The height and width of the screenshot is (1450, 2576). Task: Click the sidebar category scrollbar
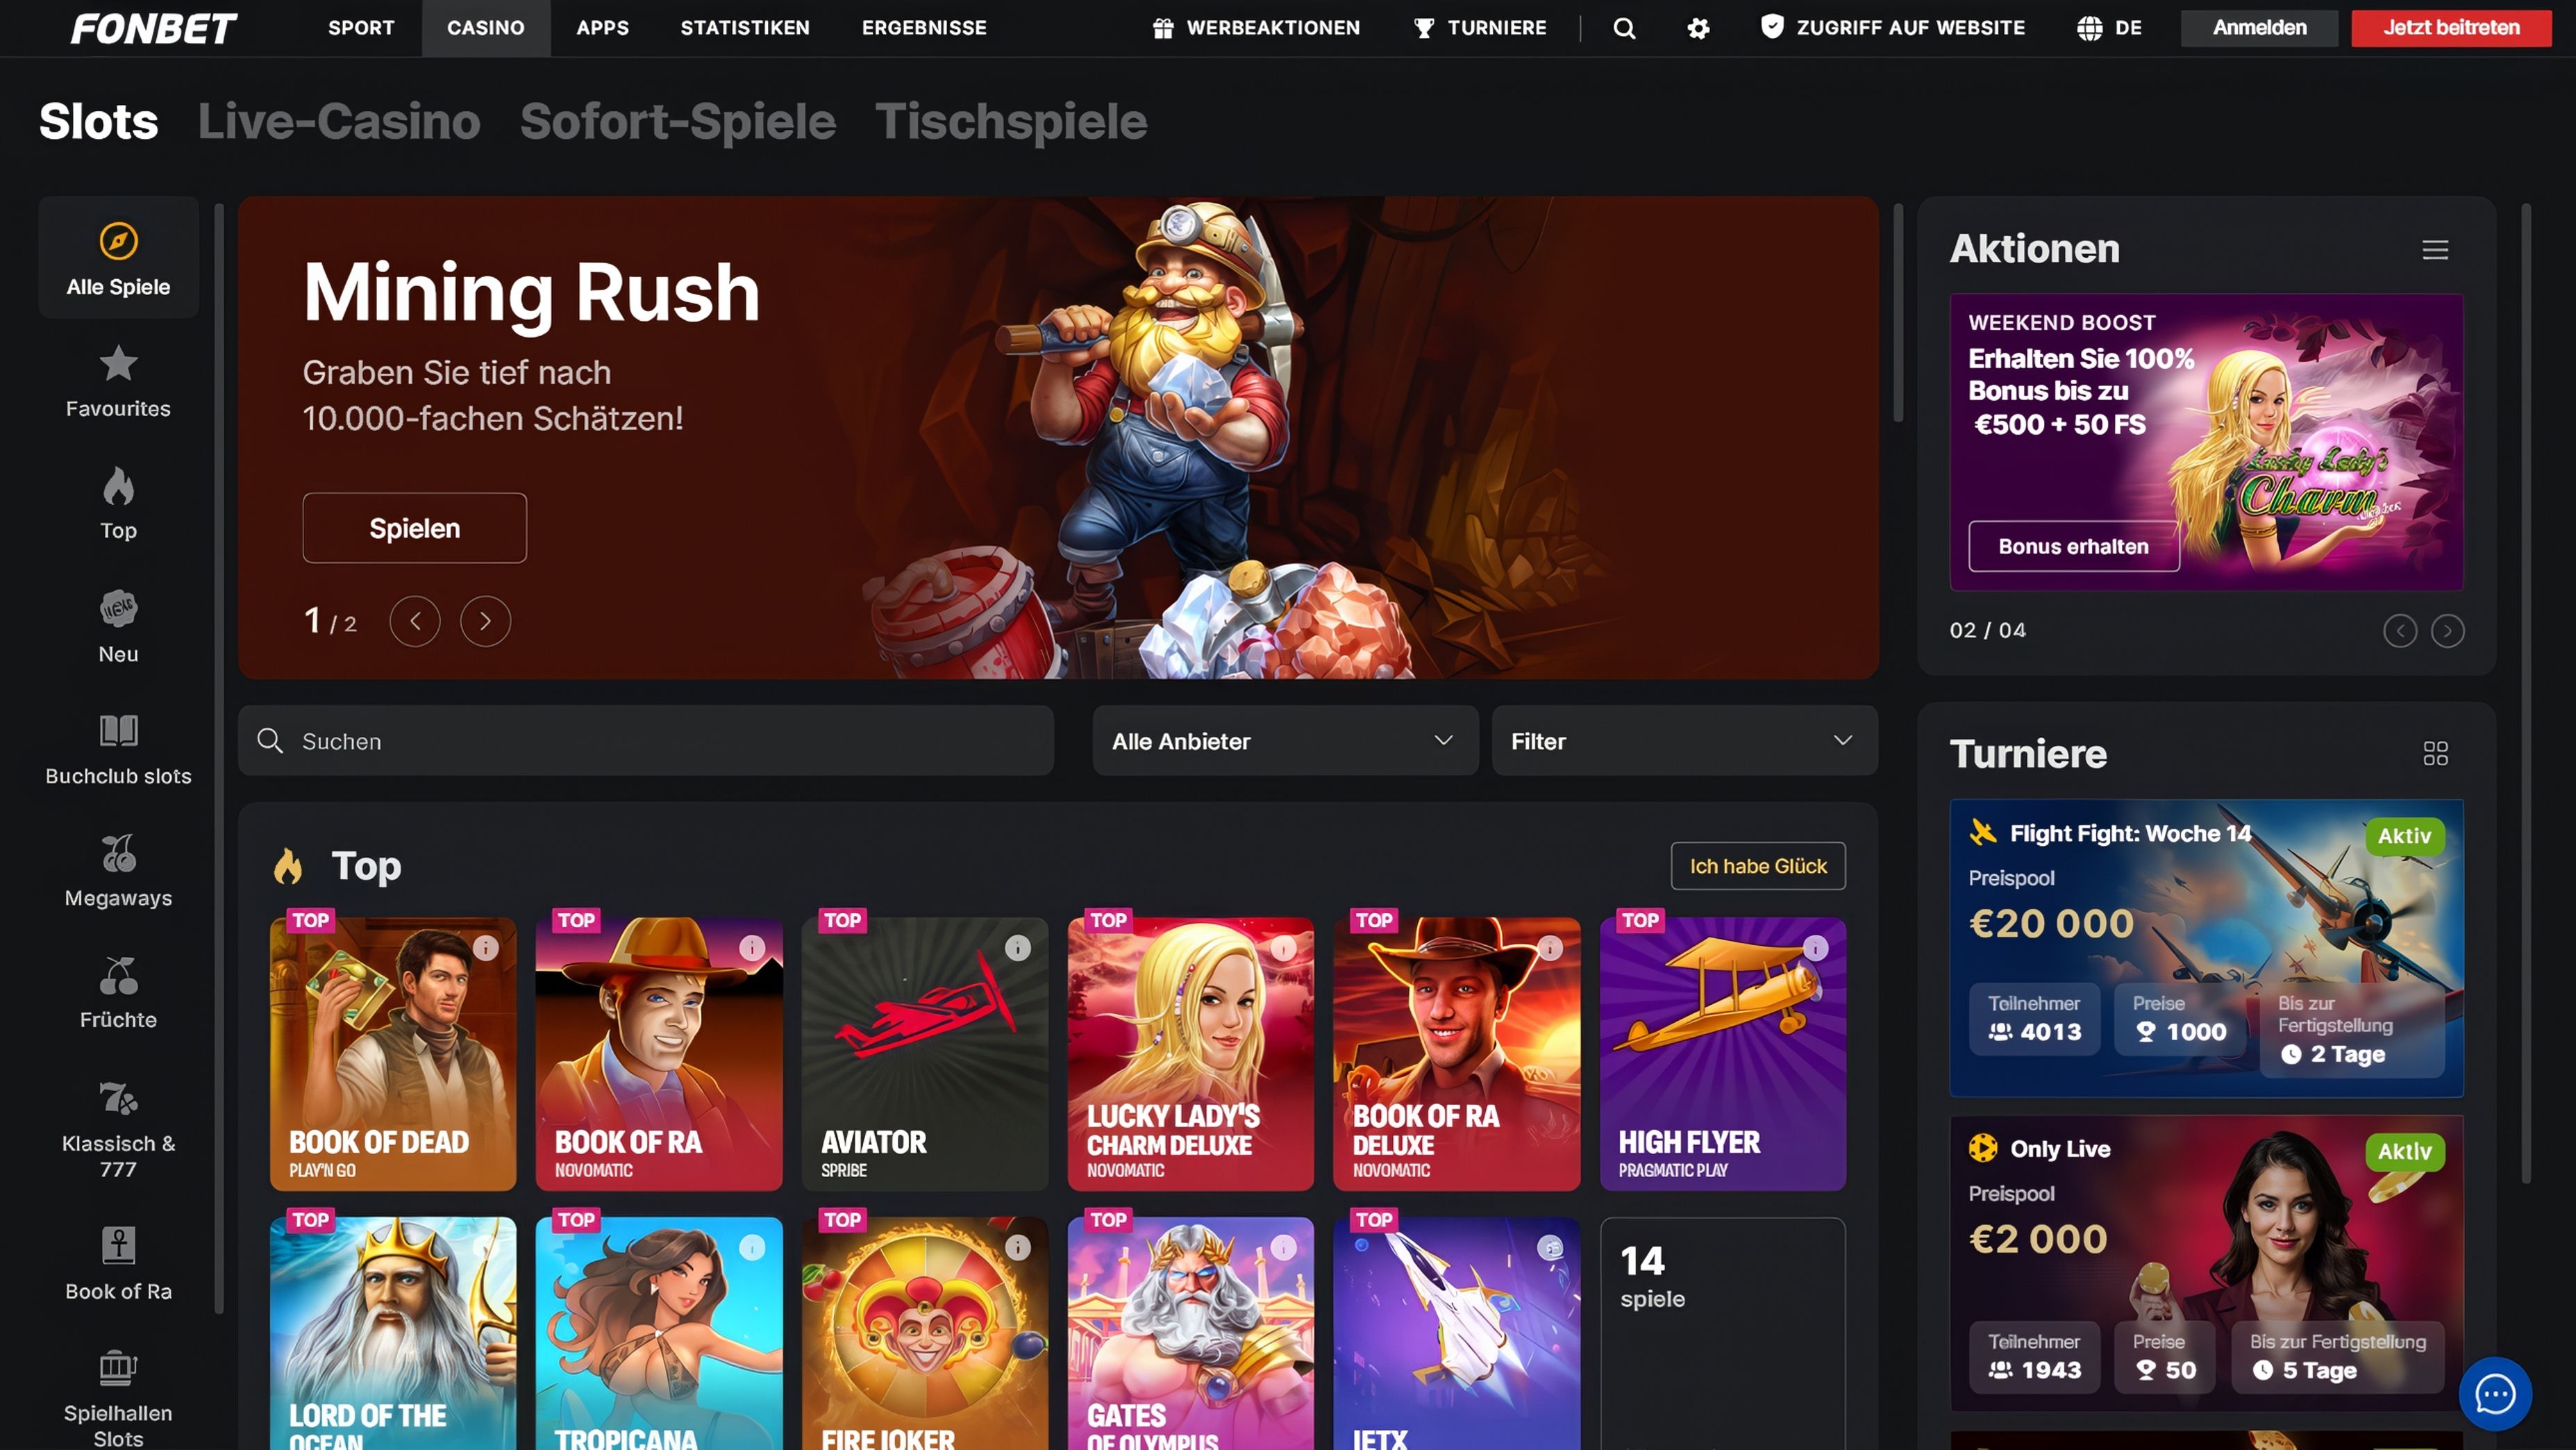(219, 758)
